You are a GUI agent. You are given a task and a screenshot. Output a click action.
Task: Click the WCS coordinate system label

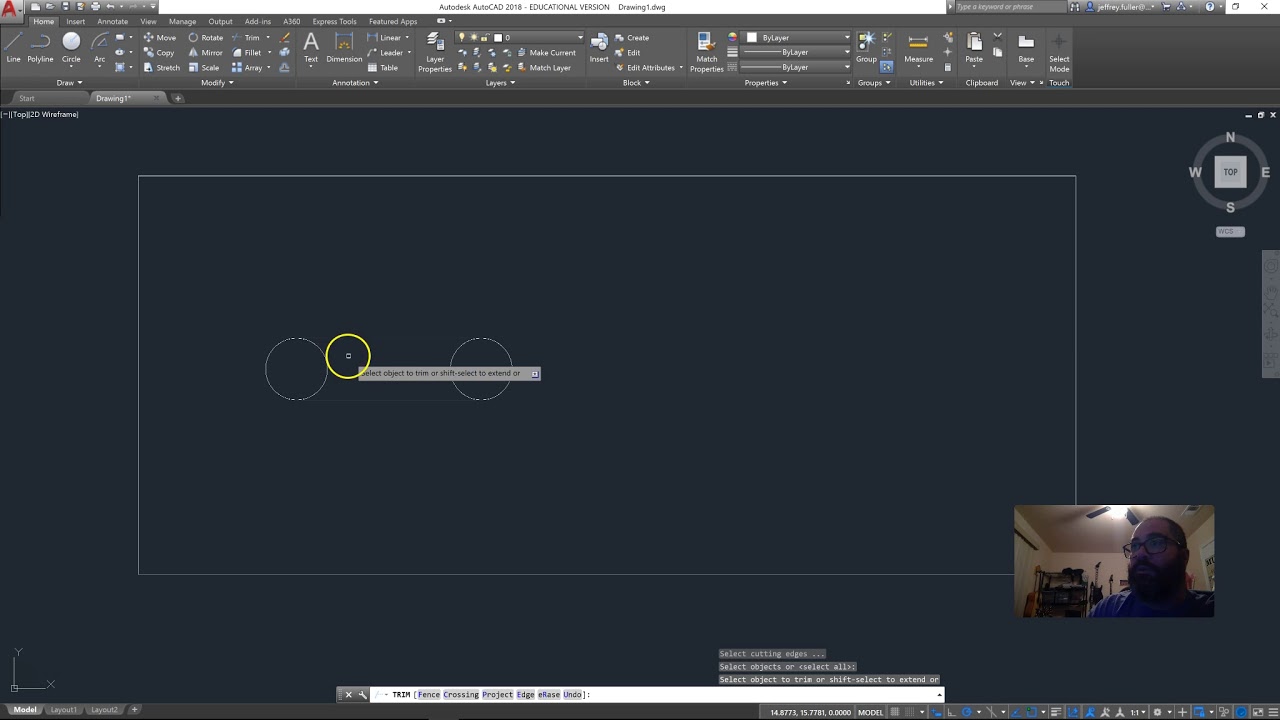pos(1230,231)
